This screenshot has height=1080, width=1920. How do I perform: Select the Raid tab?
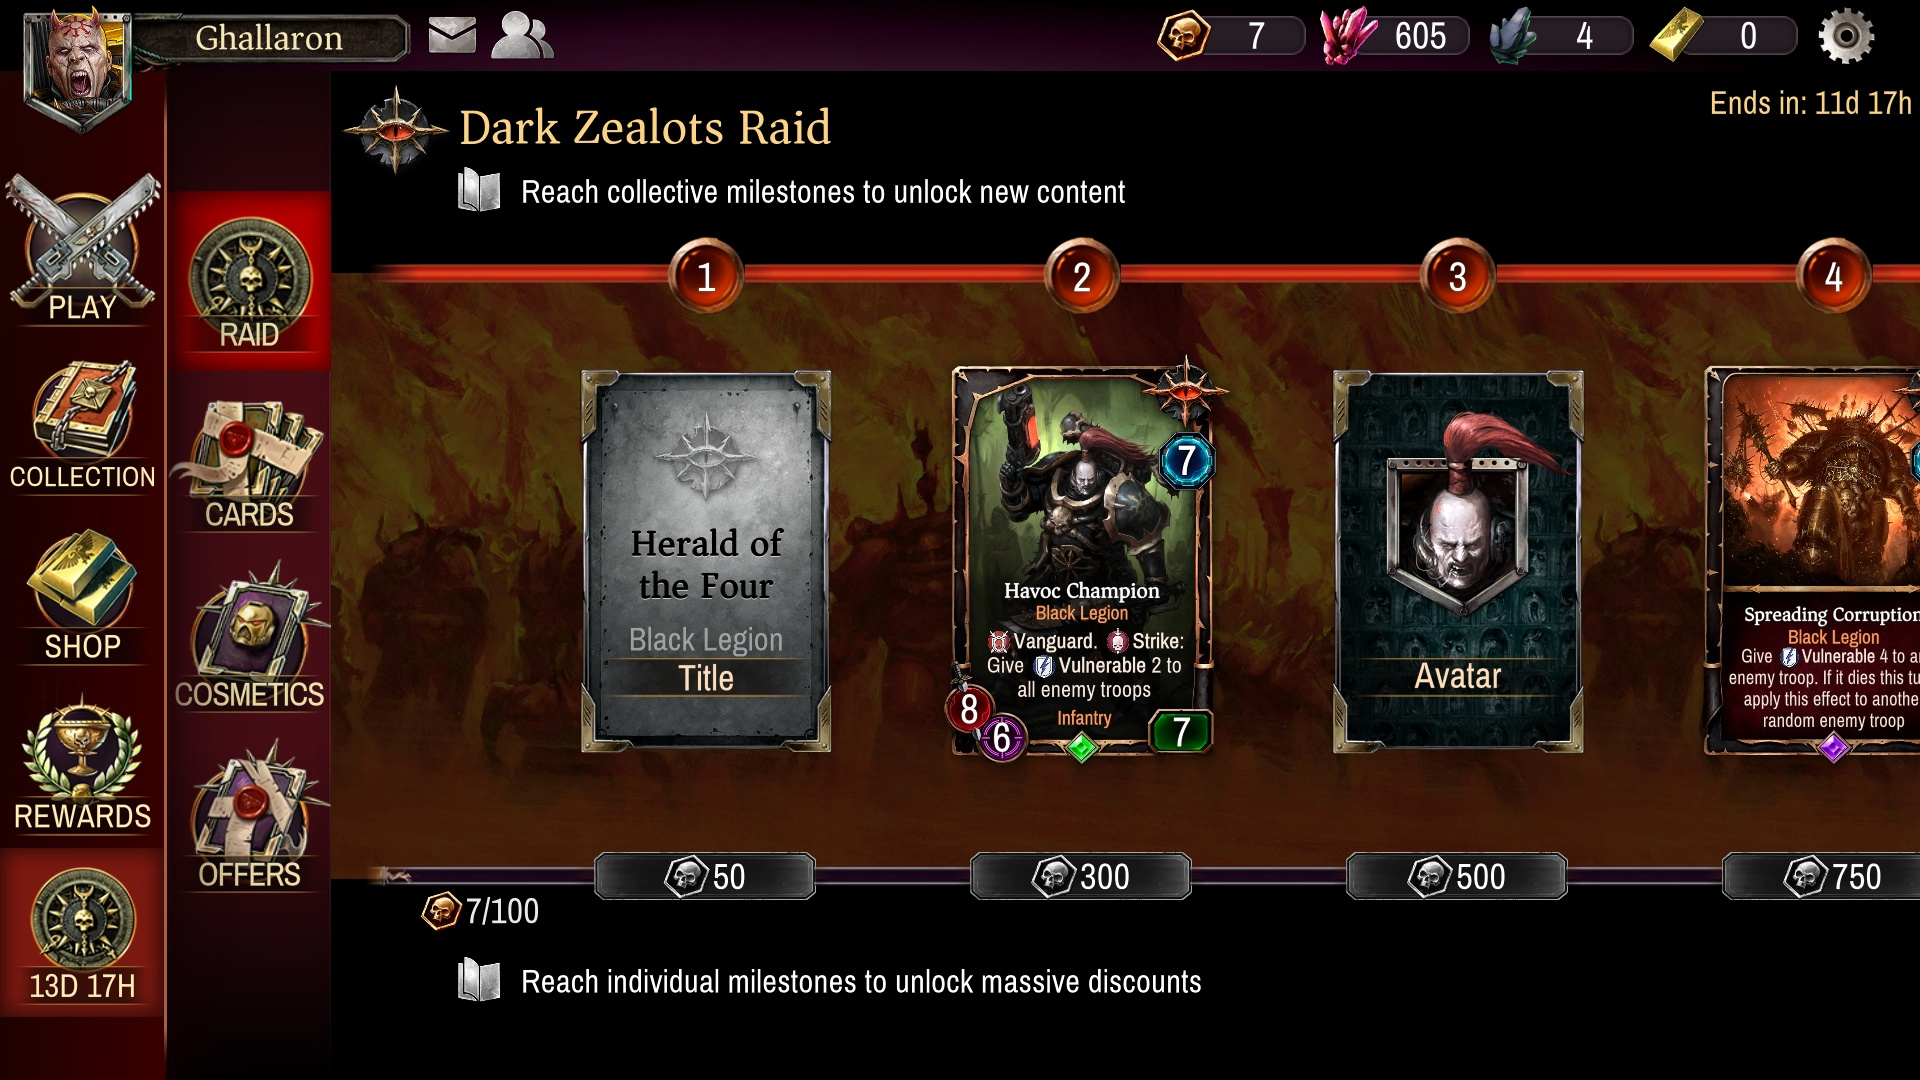pyautogui.click(x=249, y=282)
